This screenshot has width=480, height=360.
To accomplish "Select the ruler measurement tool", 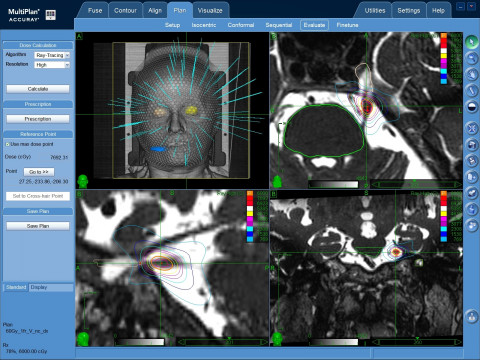I will (472, 90).
